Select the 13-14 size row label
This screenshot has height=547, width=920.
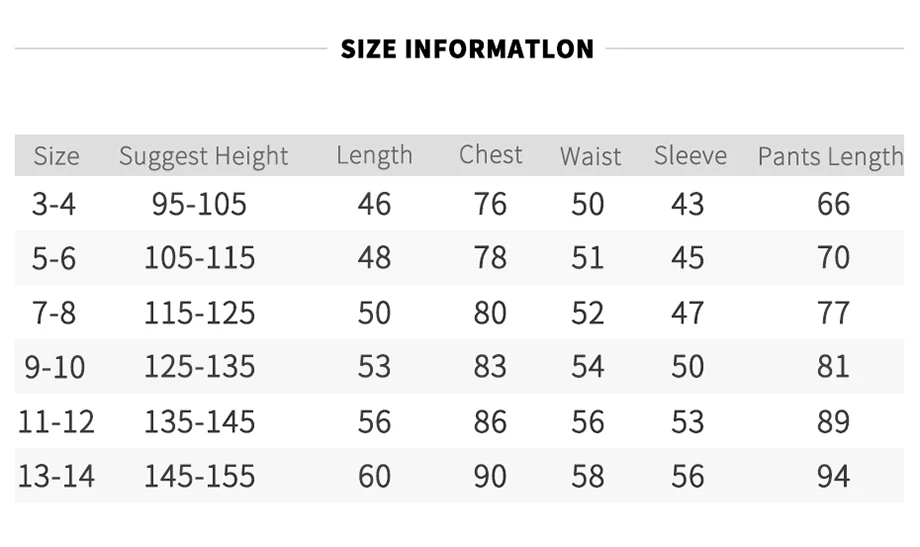click(x=56, y=475)
